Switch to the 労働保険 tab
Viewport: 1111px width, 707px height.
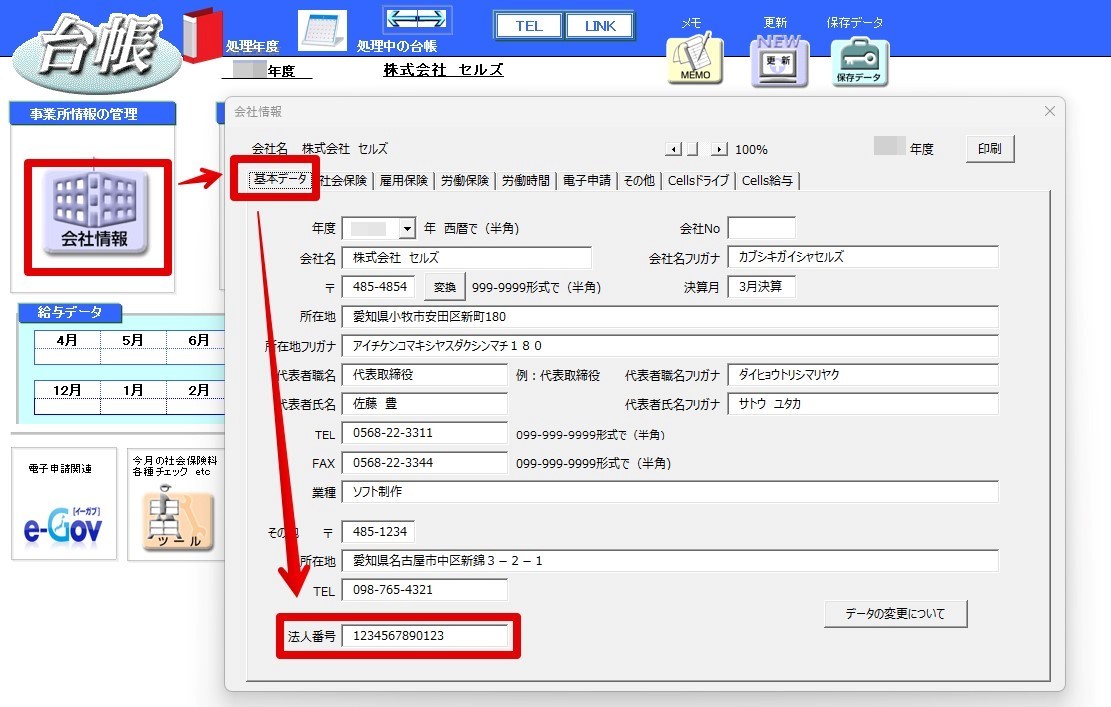(x=465, y=181)
